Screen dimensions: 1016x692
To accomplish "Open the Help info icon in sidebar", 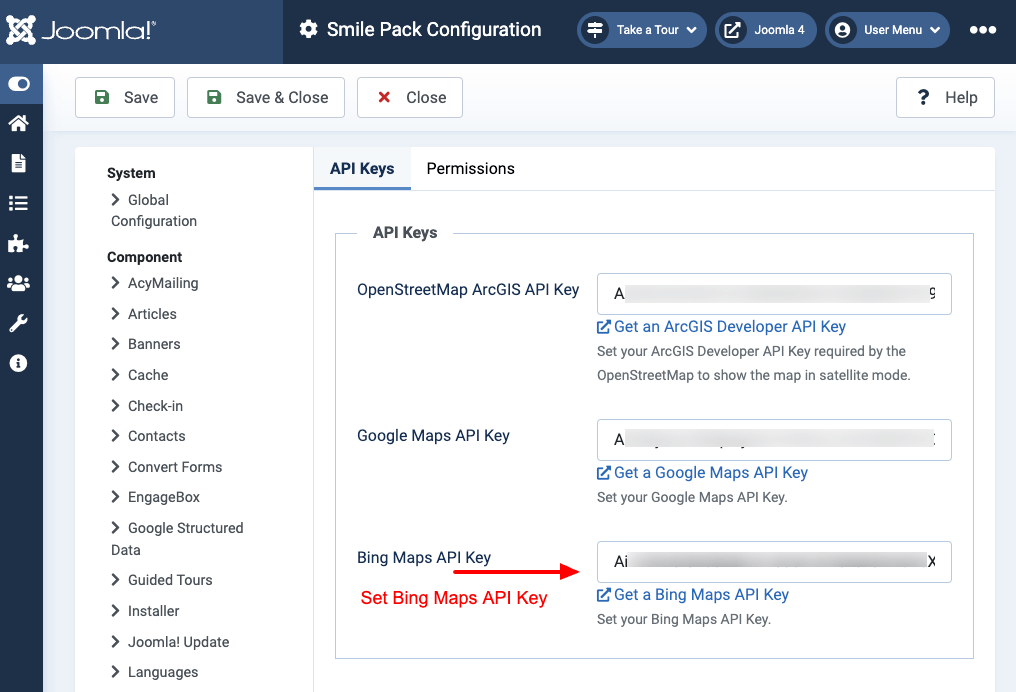I will point(18,363).
